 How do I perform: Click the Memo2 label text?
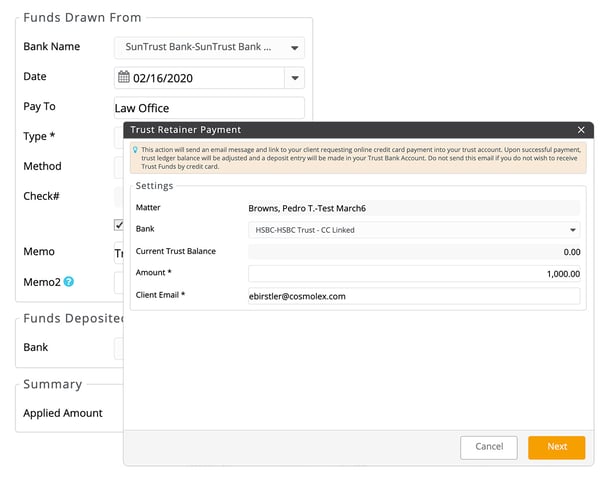point(42,282)
